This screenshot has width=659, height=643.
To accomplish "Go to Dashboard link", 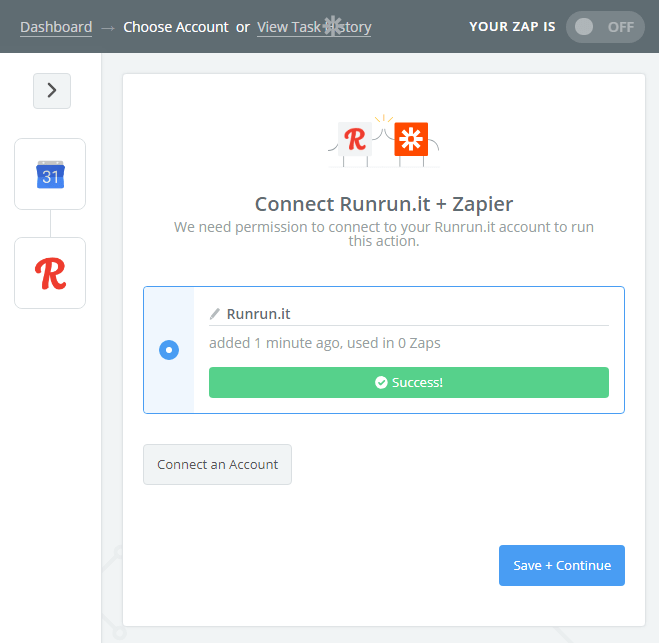I will pos(56,27).
